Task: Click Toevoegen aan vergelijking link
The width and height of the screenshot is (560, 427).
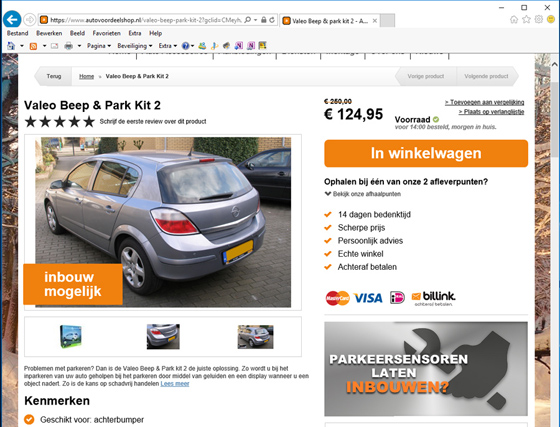Action: click(484, 102)
